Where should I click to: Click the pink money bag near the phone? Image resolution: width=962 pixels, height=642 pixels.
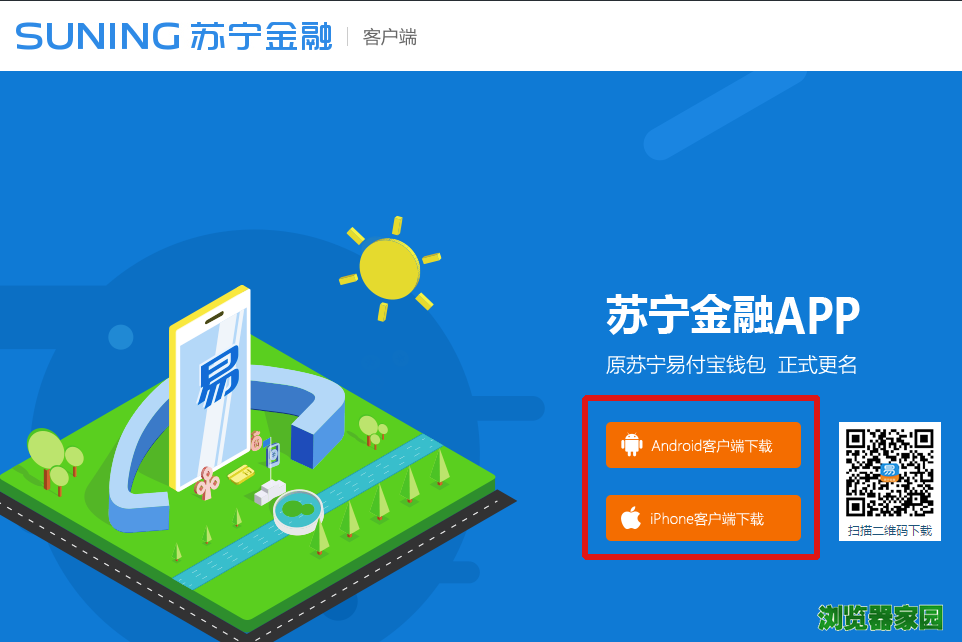[256, 440]
